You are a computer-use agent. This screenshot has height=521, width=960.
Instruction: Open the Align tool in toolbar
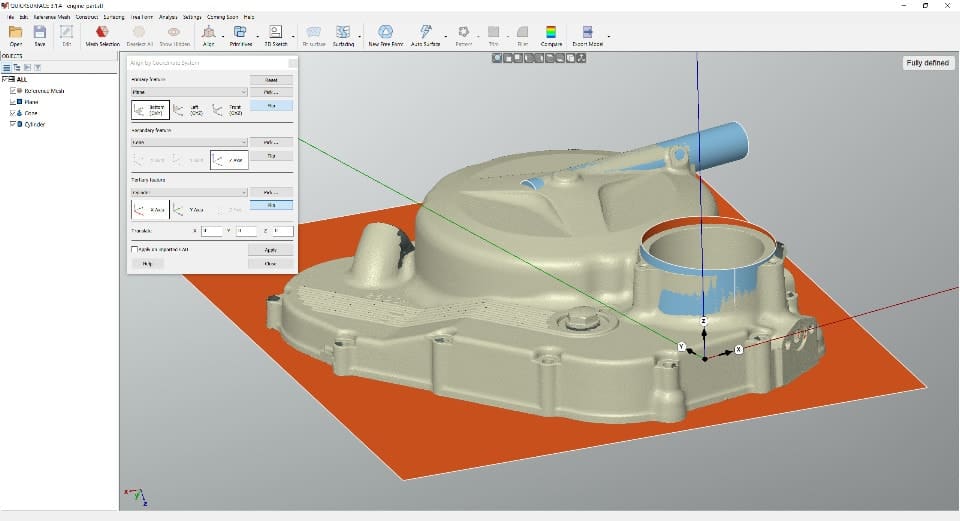click(x=209, y=33)
